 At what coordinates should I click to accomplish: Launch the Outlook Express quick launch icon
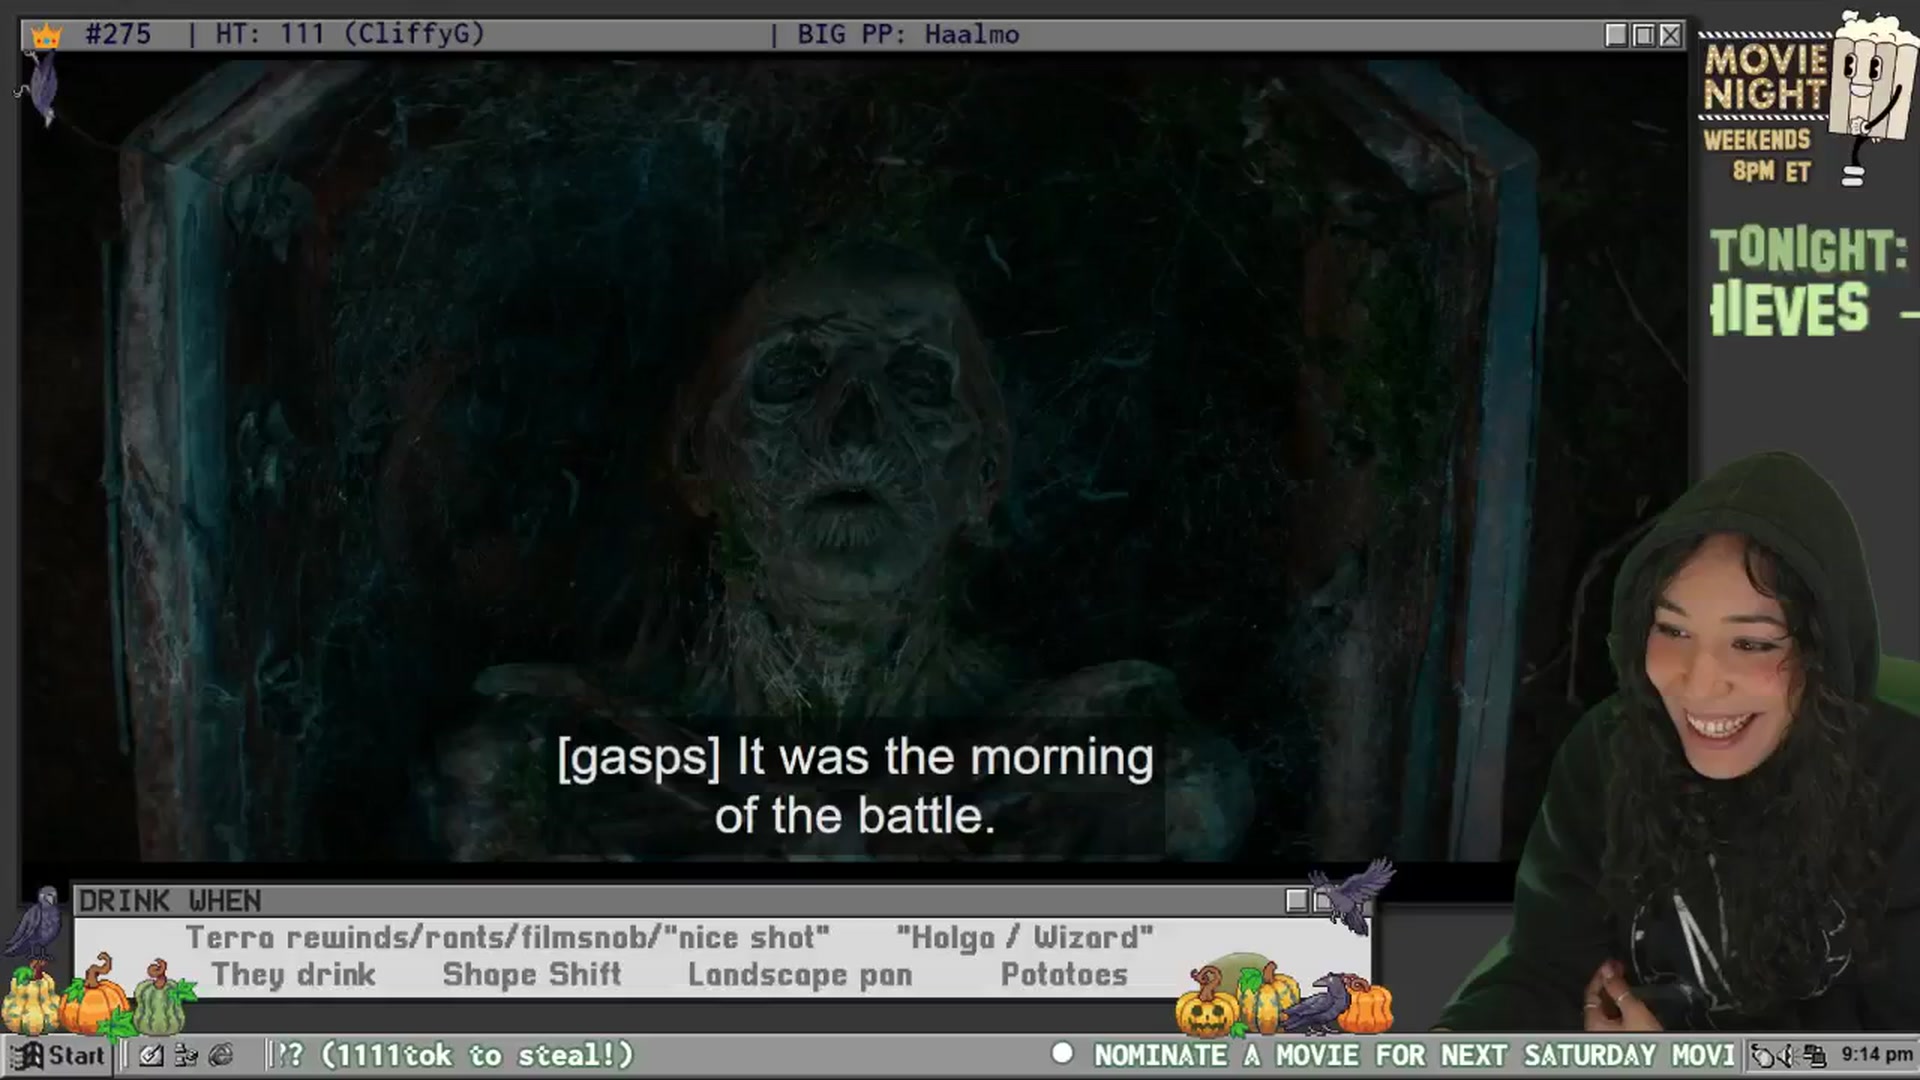(185, 1055)
